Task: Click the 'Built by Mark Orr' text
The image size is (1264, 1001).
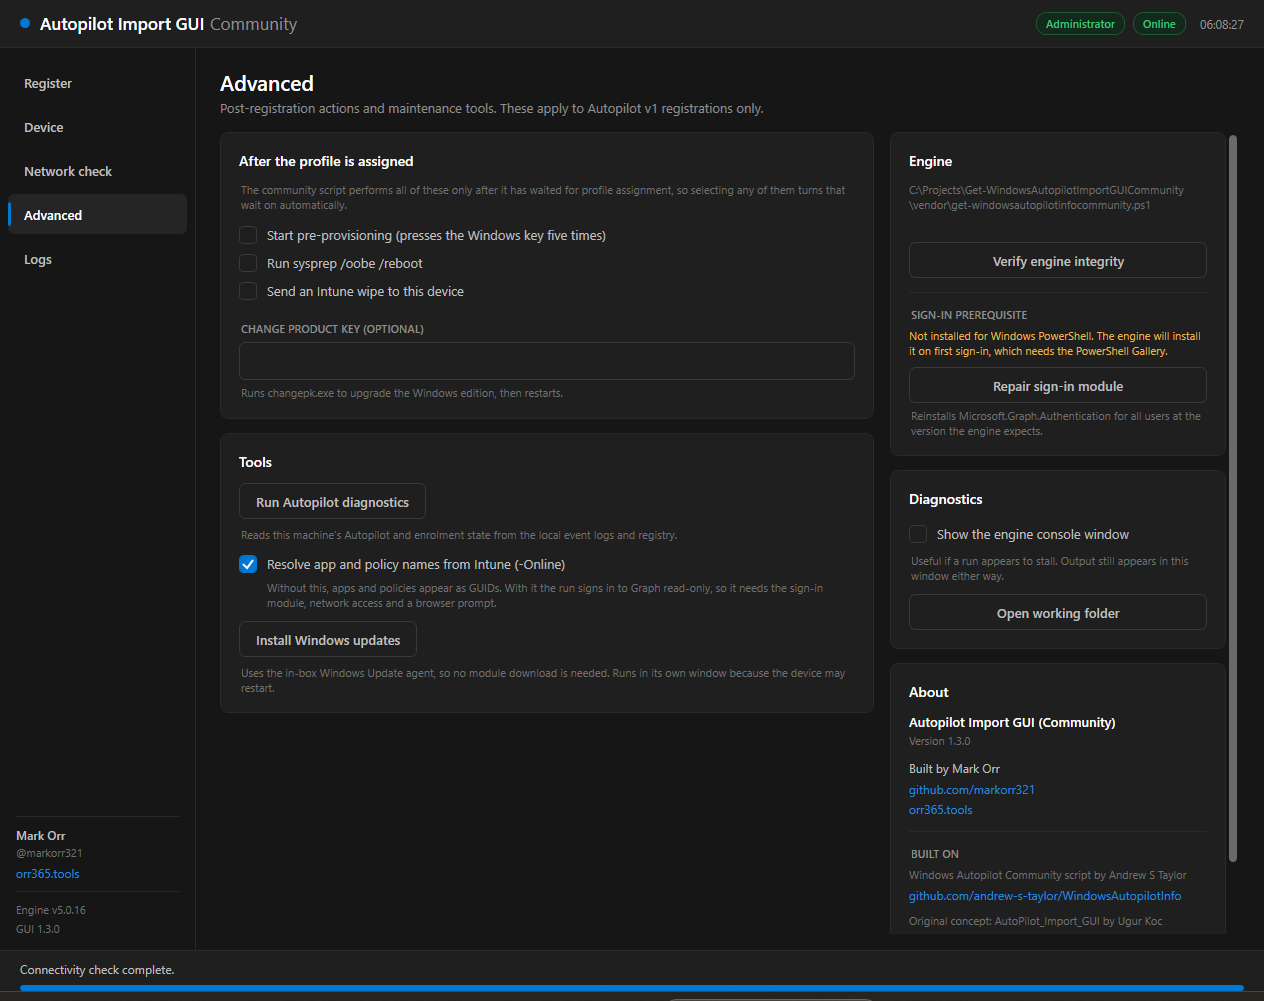Action: tap(954, 769)
